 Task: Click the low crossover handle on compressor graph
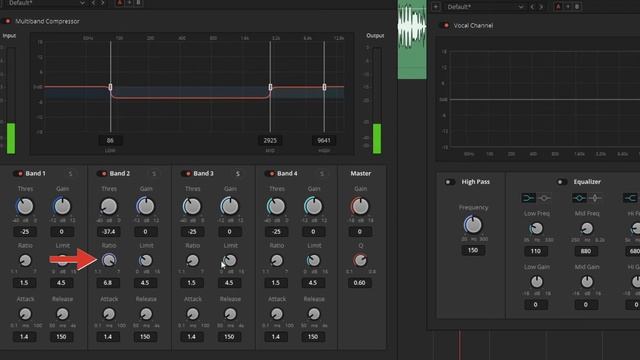pos(110,87)
